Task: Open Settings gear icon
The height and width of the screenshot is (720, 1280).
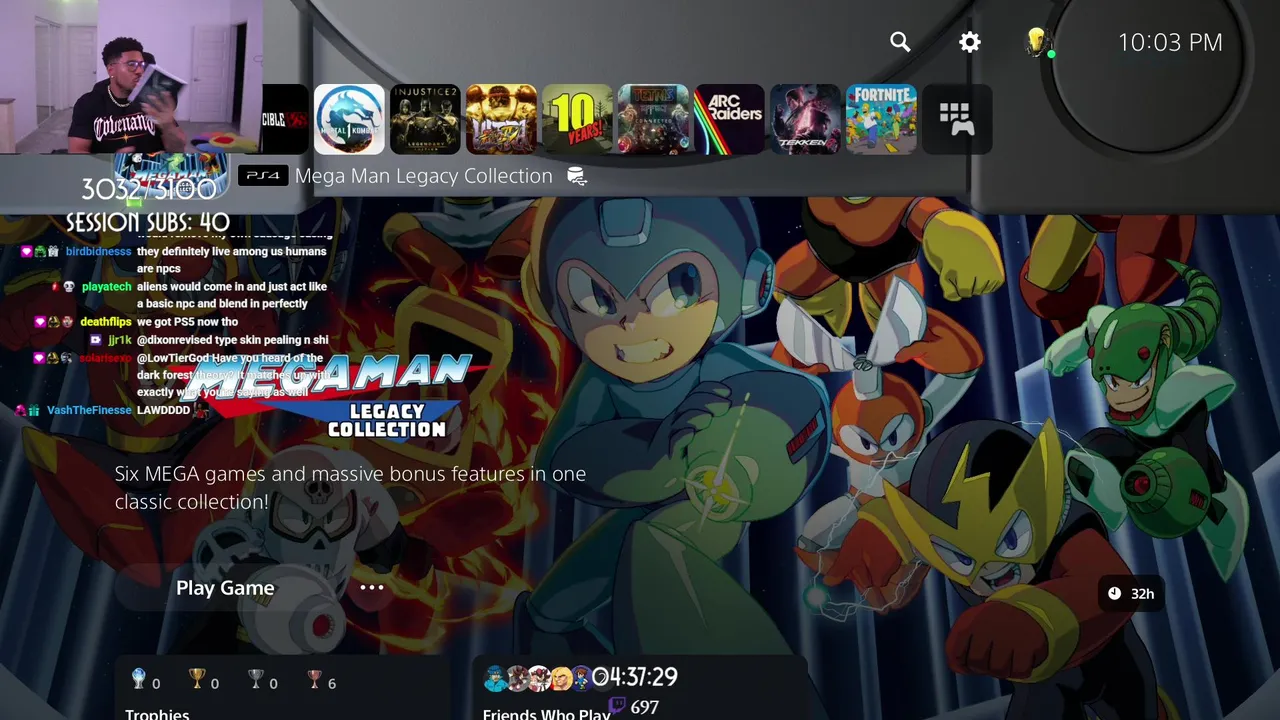Action: click(970, 42)
